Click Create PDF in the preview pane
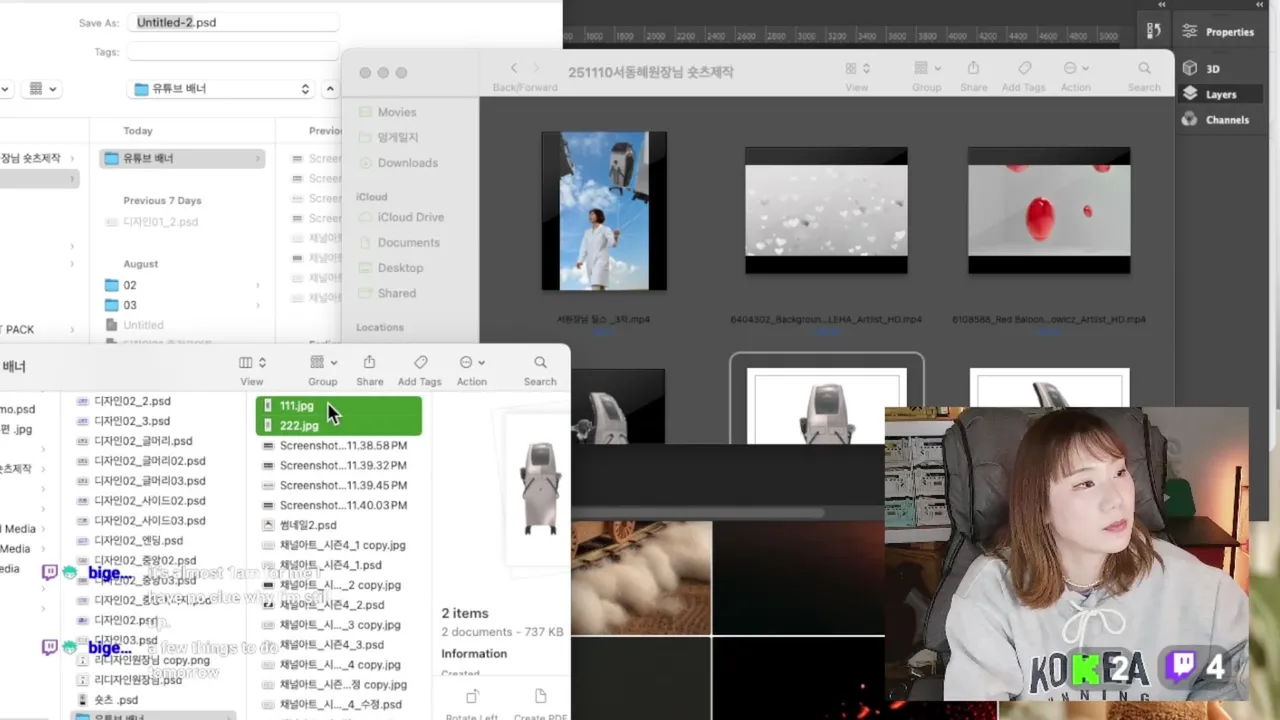 [540, 703]
